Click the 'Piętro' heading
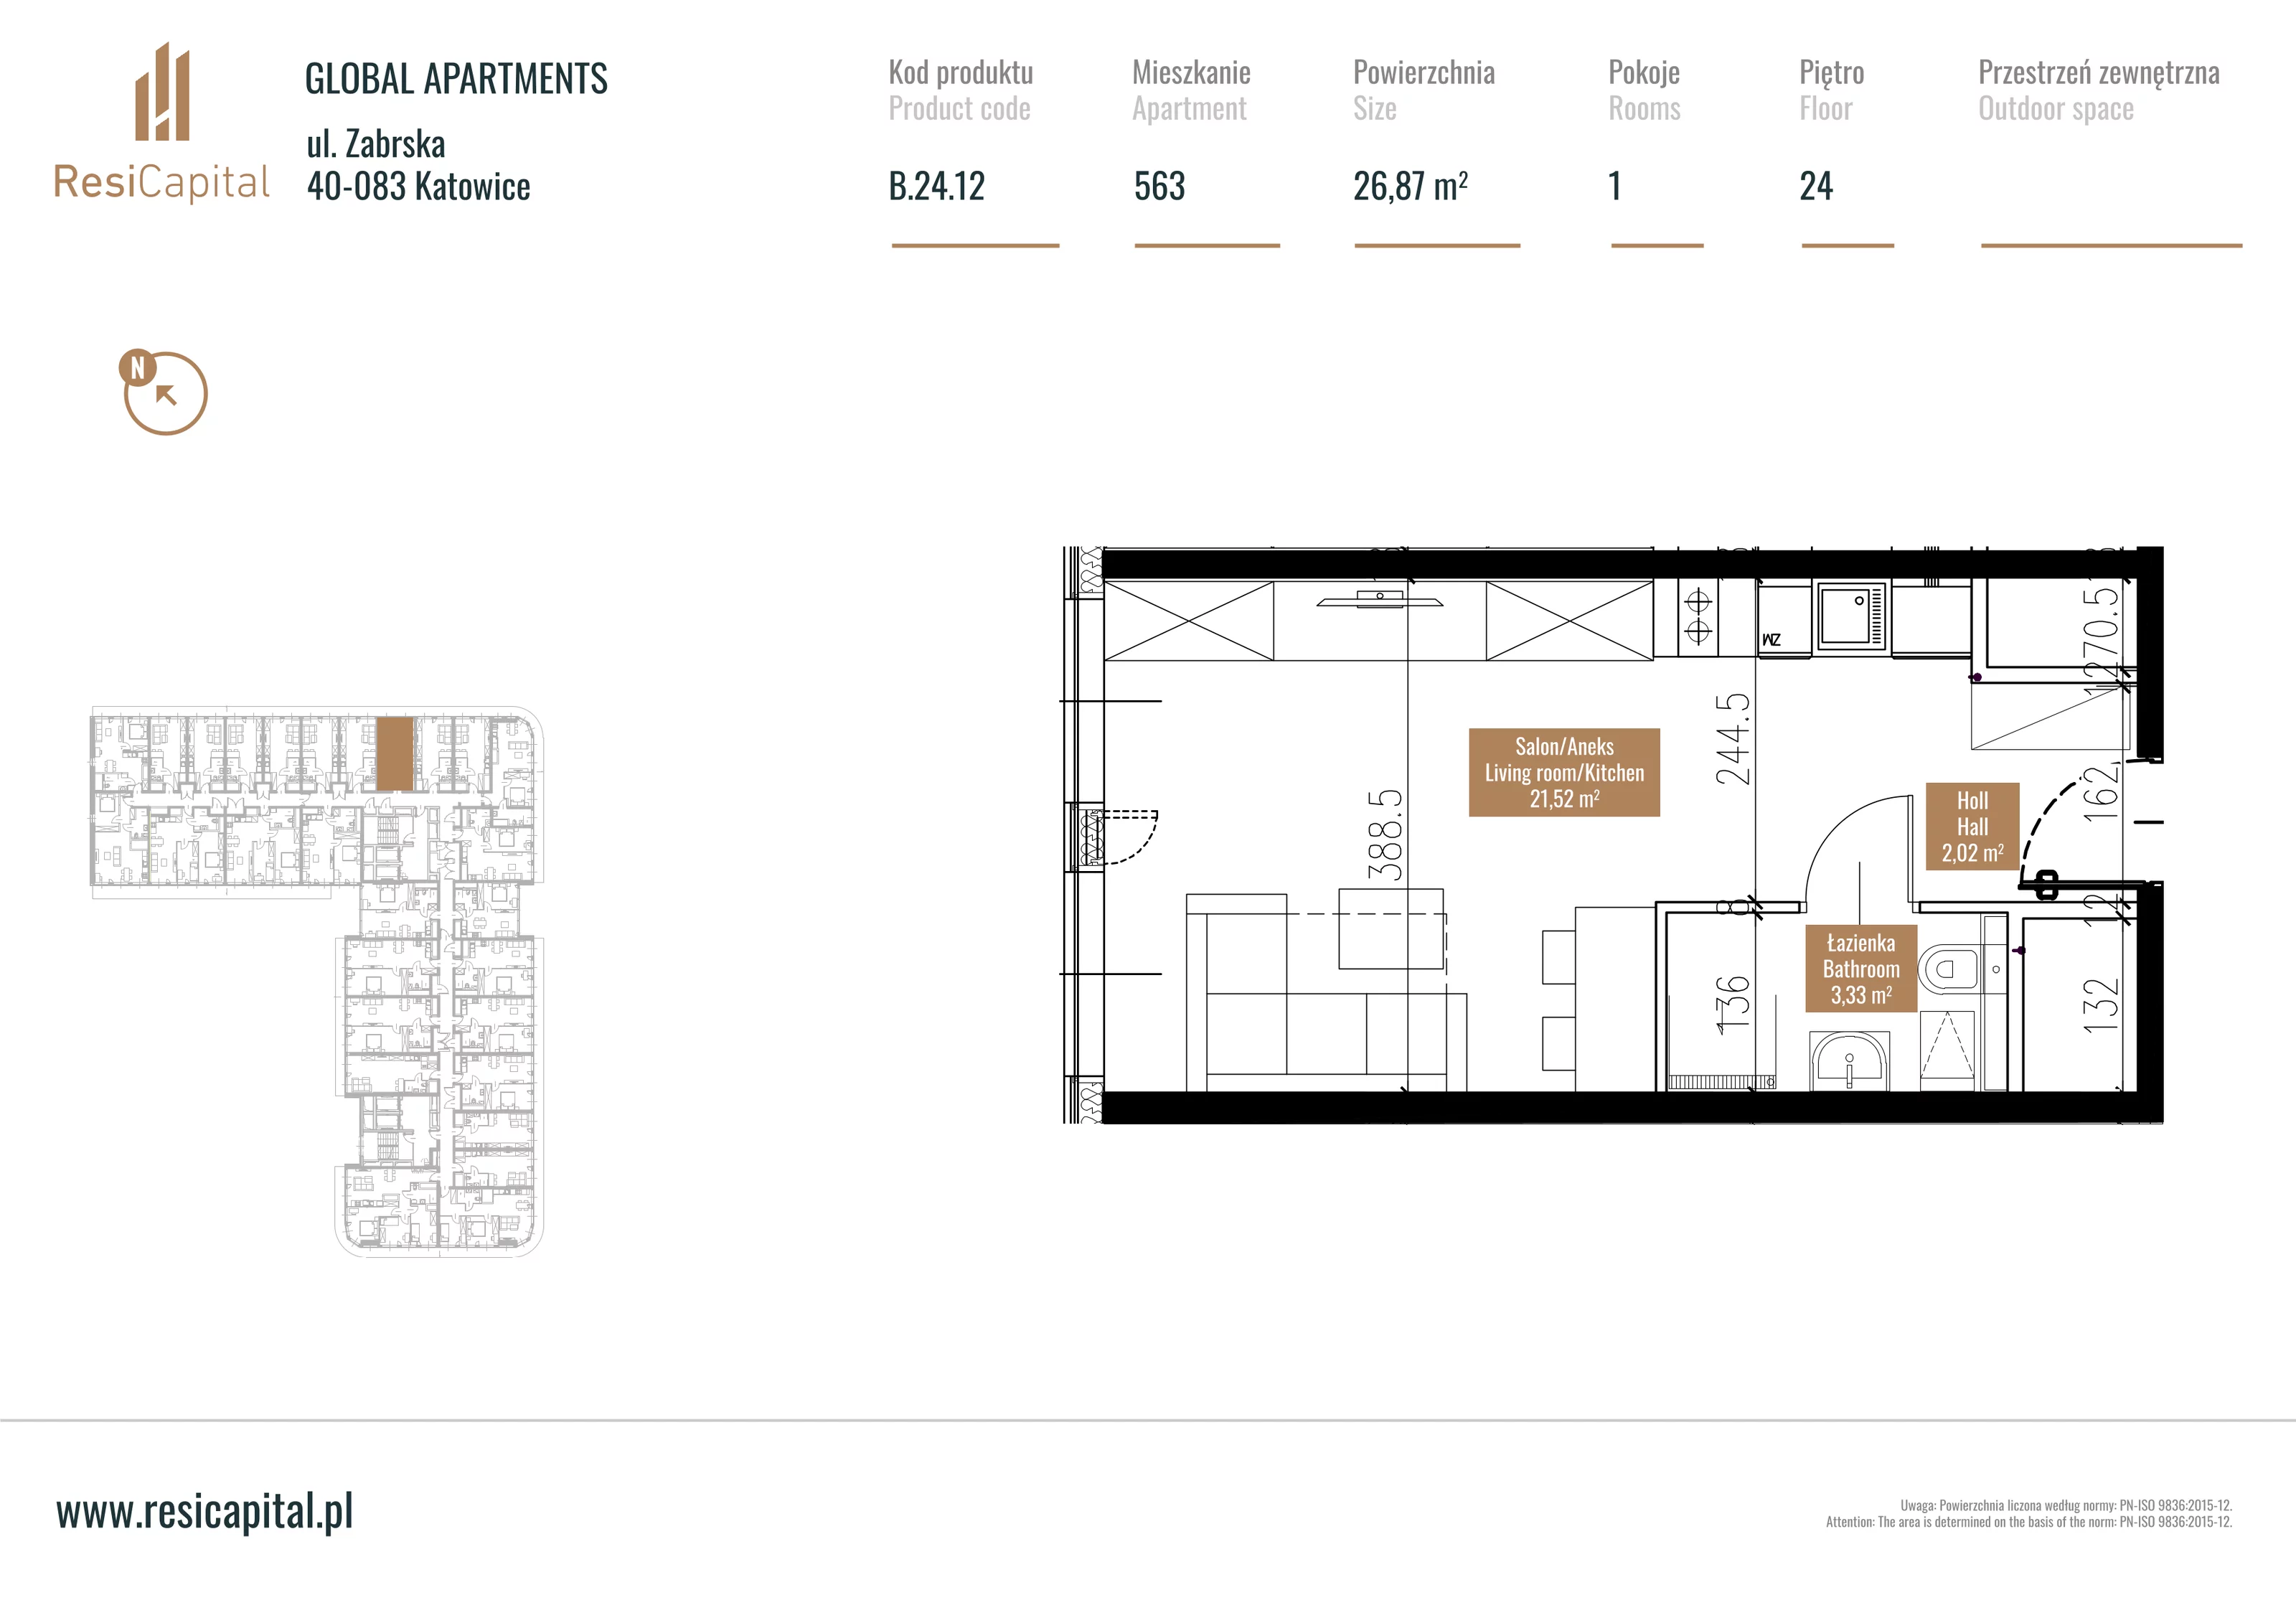The height and width of the screenshot is (1623, 2296). [x=1832, y=72]
